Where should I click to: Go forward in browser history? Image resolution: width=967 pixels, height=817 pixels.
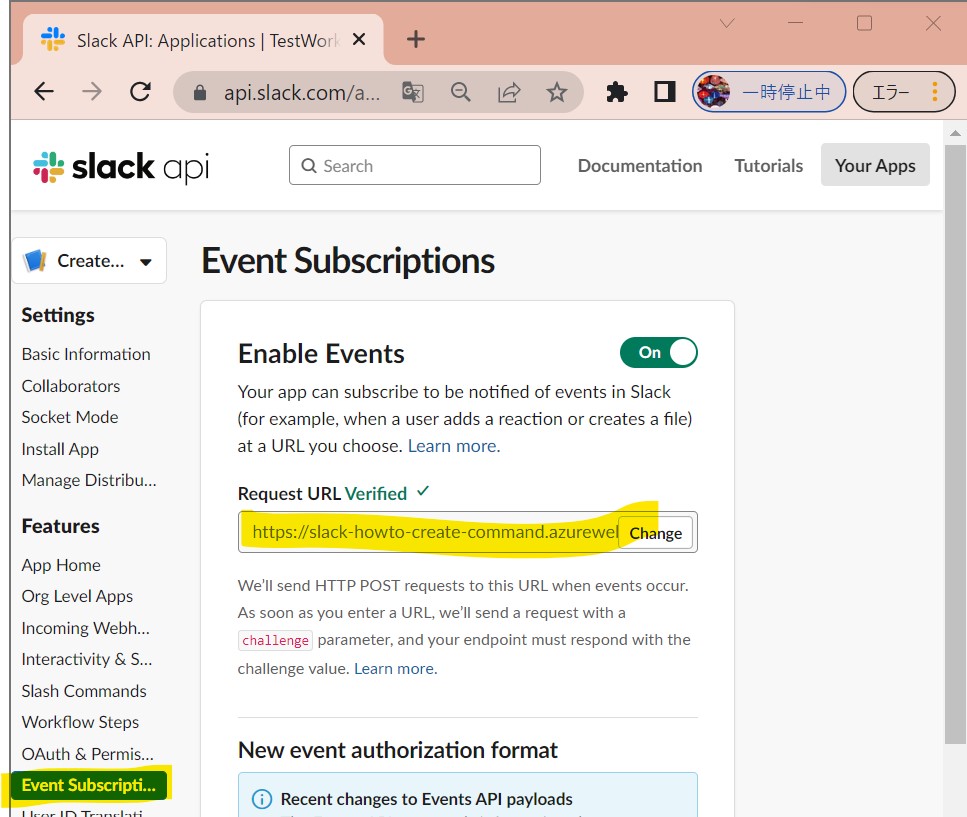pyautogui.click(x=92, y=92)
